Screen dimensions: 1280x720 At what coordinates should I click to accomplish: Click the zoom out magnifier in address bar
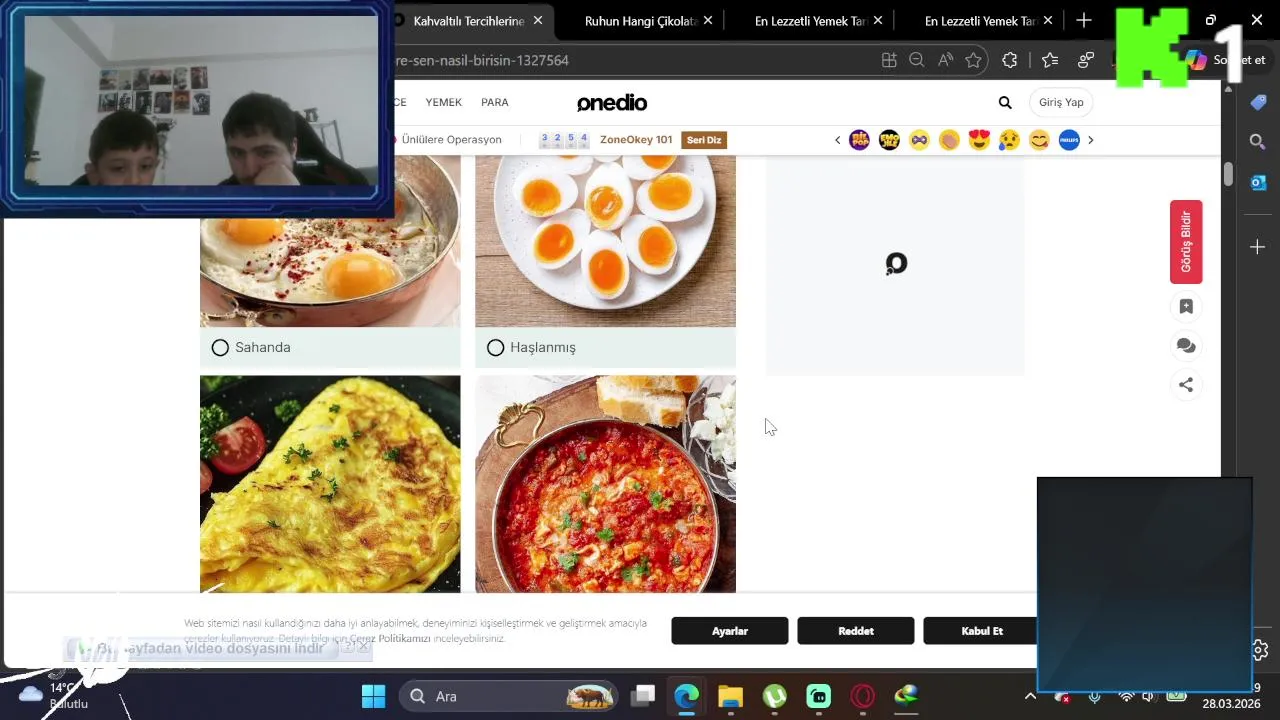[x=916, y=60]
